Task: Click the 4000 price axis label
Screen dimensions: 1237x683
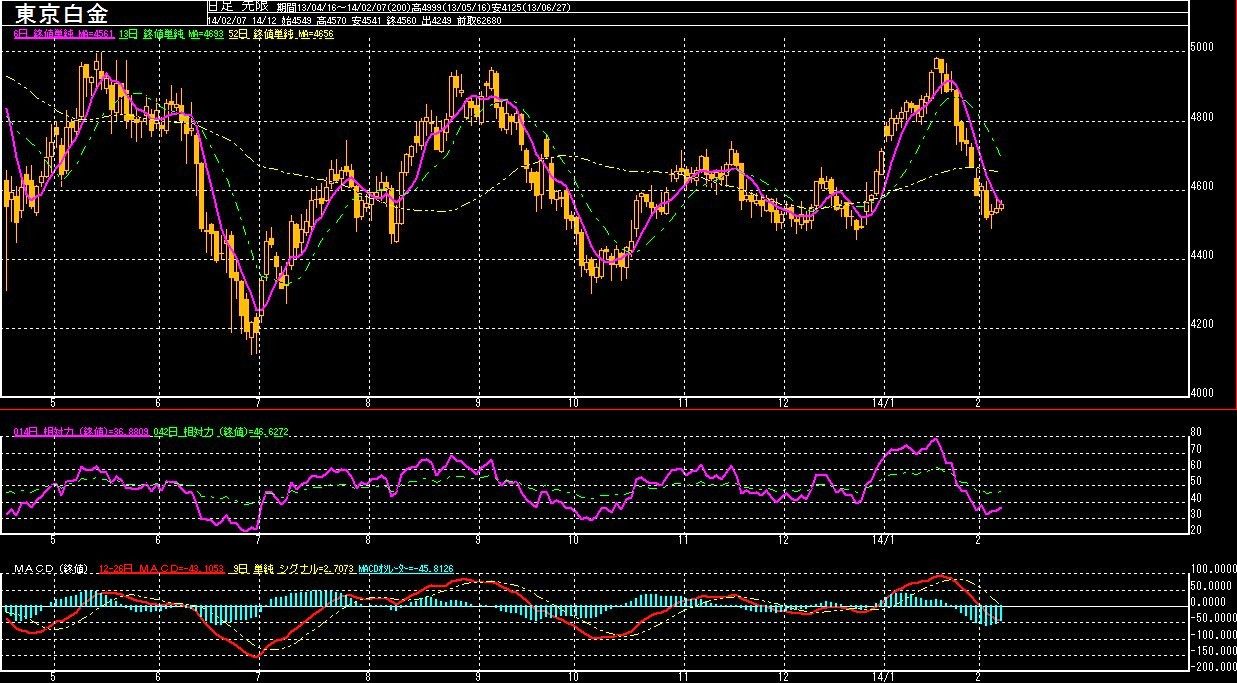Action: pyautogui.click(x=1201, y=393)
